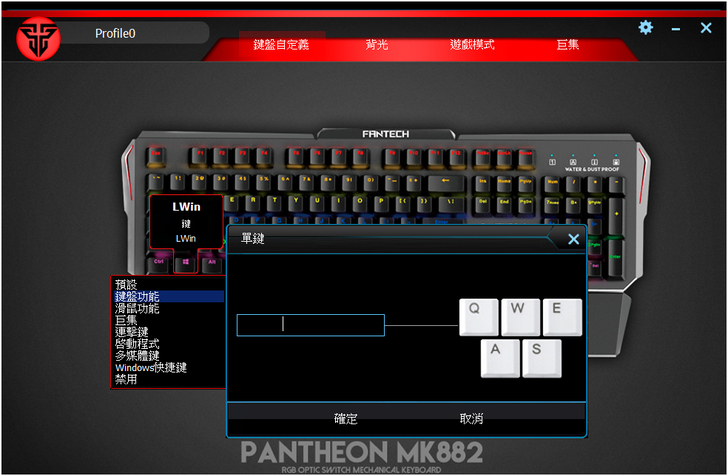Choose 鍵盤功能 in the function list
Viewport: 728px width, 476px height.
coord(169,296)
